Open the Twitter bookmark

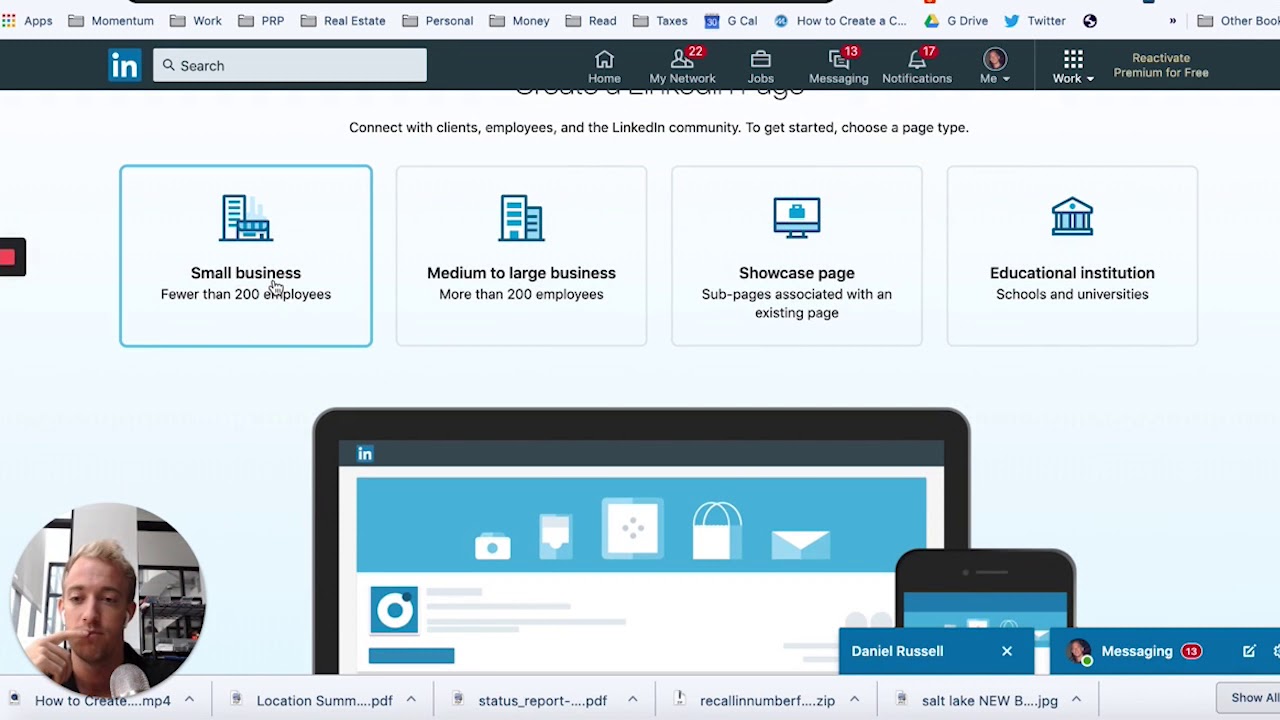click(1035, 20)
